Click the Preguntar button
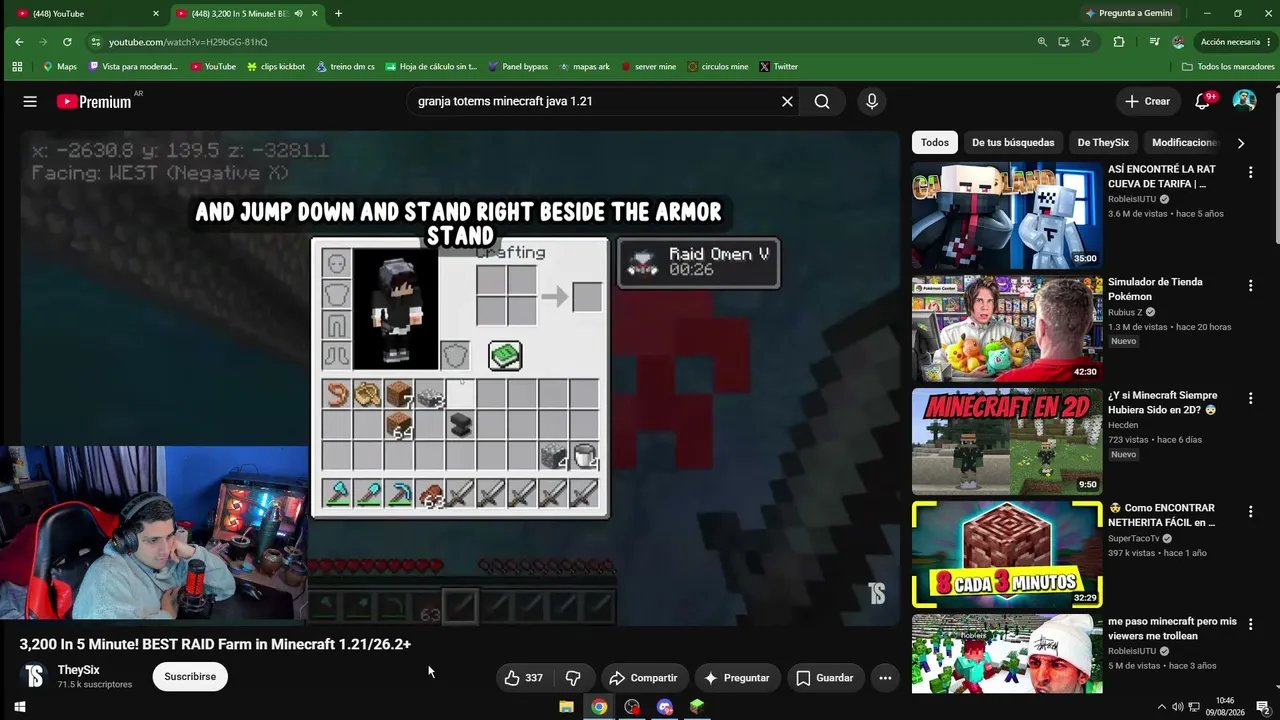This screenshot has width=1280, height=720. (737, 678)
